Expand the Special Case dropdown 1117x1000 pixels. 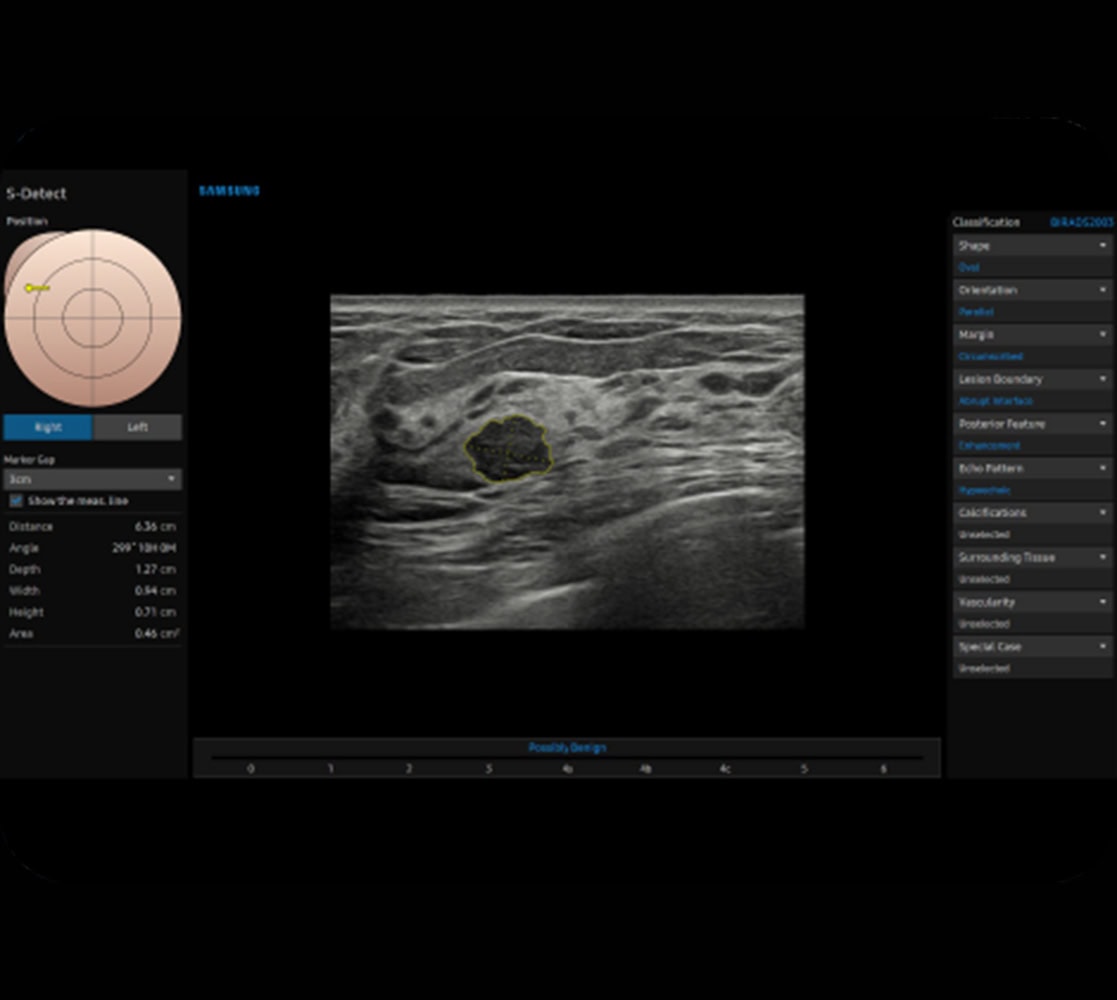coord(1033,647)
